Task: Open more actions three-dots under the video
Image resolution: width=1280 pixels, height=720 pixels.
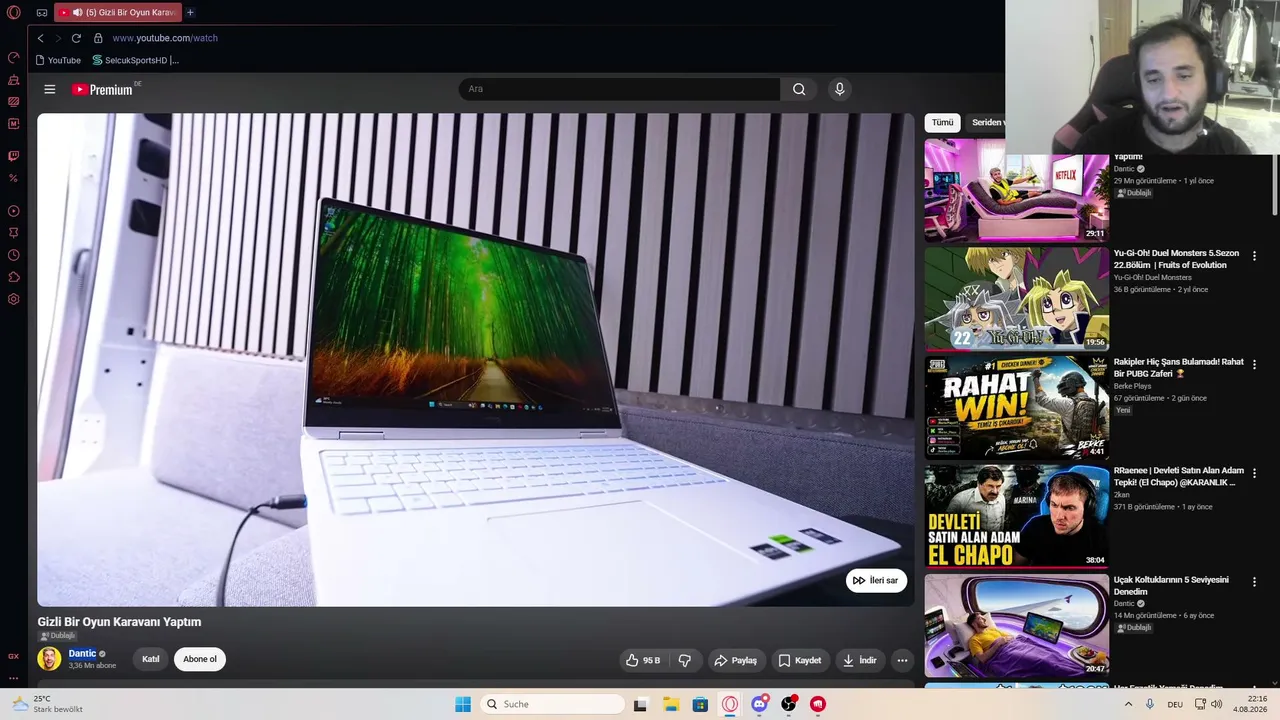Action: click(902, 660)
